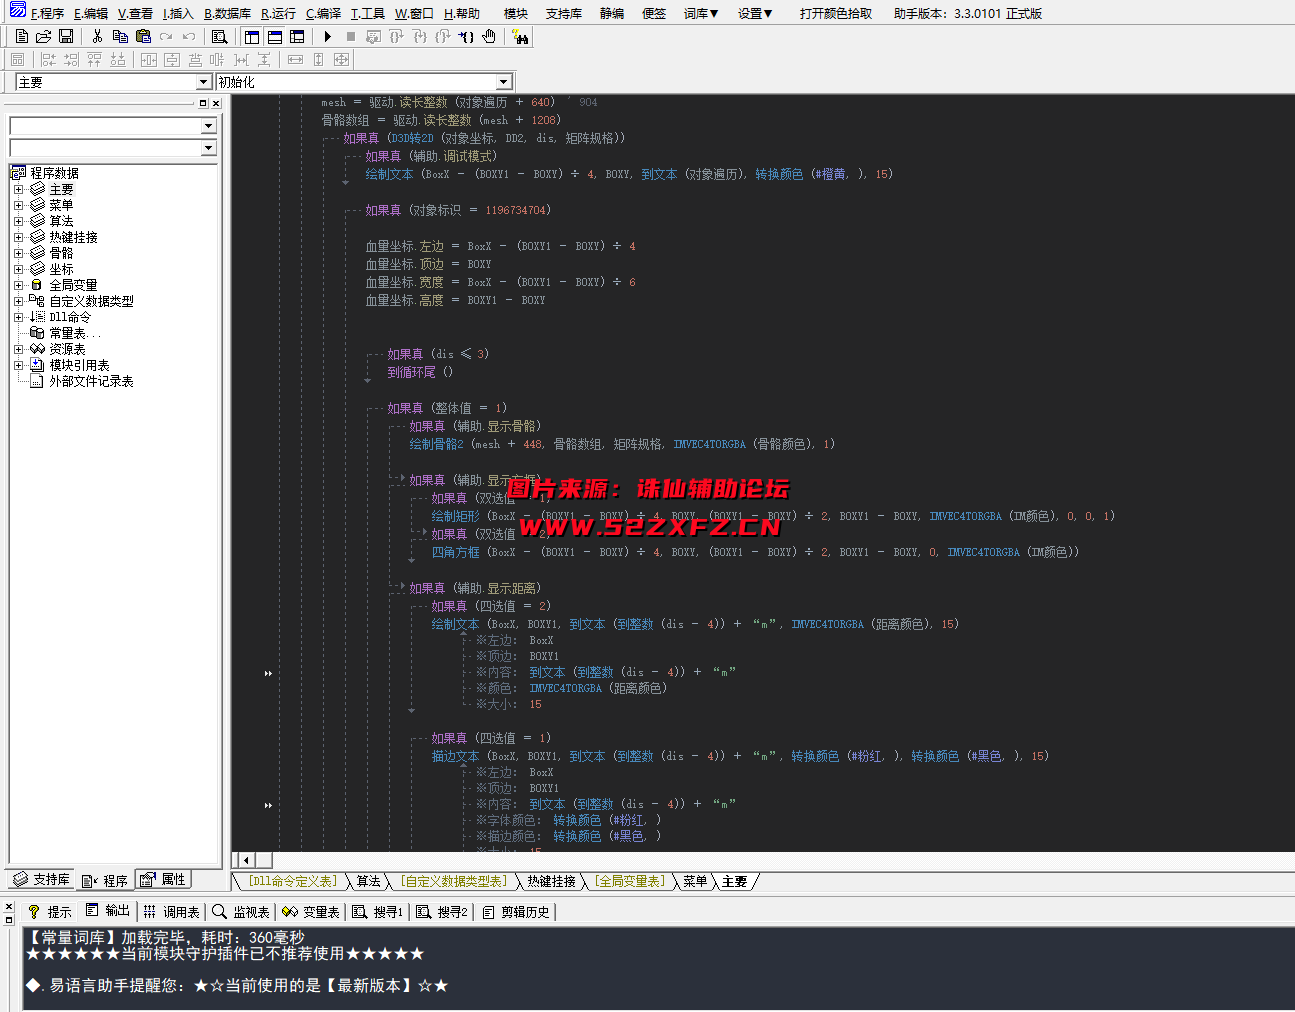
Task: Switch to 属性 panel tab
Action: [163, 880]
